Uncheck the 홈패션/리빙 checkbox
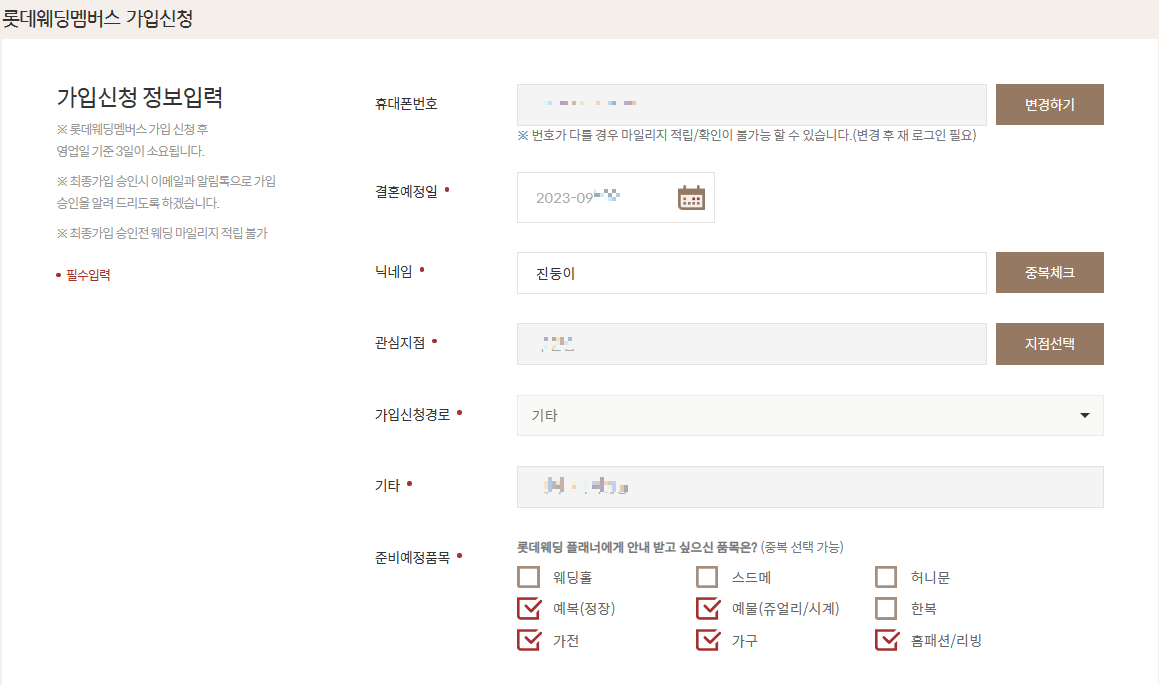Image resolution: width=1159 pixels, height=685 pixels. [x=886, y=640]
